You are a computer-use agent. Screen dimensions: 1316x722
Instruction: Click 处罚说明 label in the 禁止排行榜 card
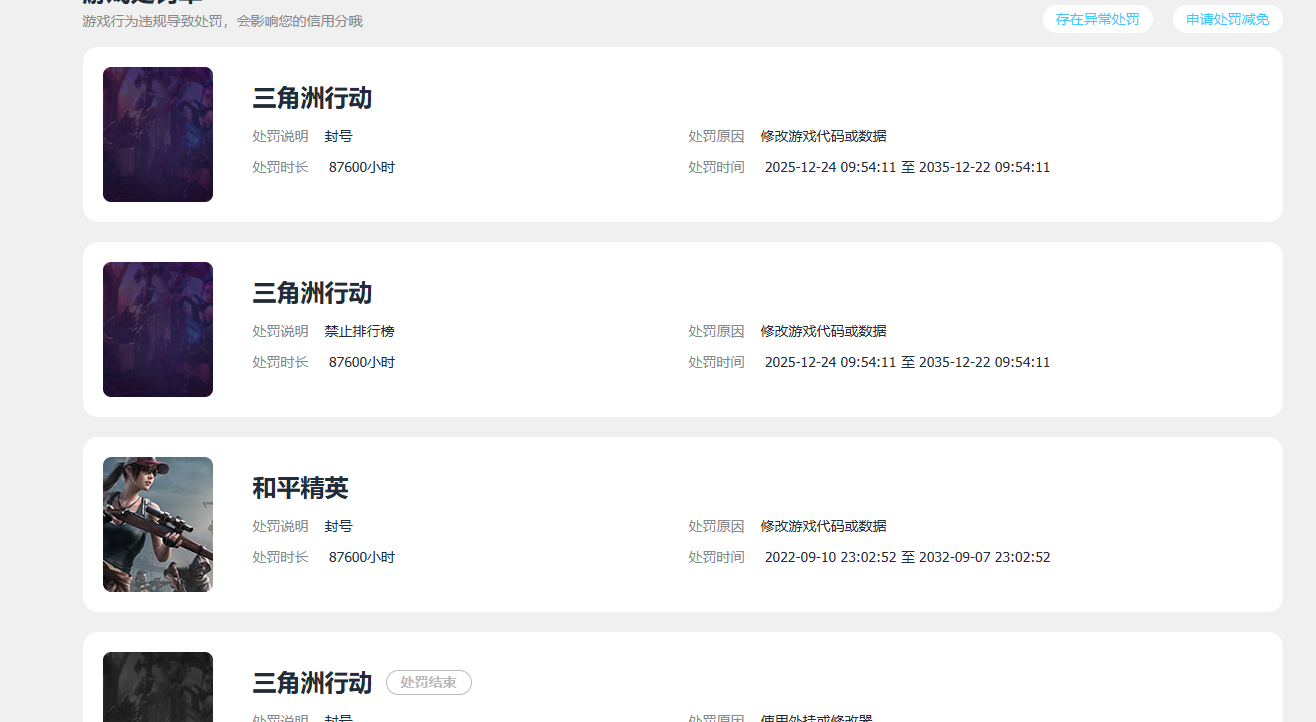click(280, 331)
